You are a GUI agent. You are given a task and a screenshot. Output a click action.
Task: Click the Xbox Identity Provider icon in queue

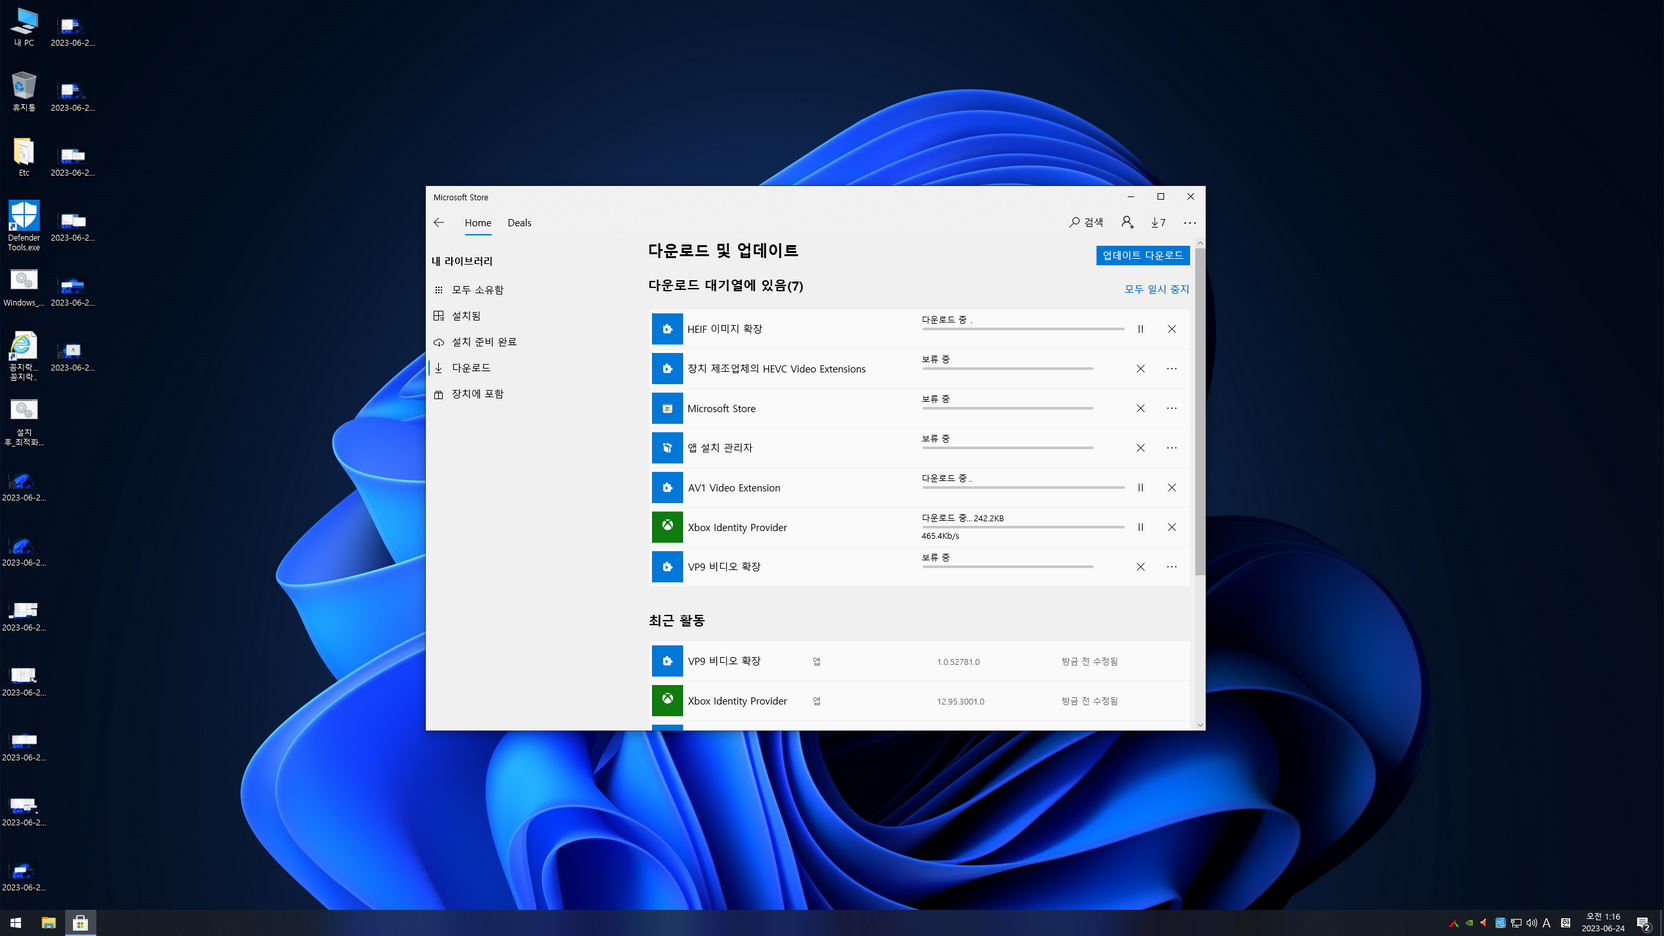[x=667, y=527]
